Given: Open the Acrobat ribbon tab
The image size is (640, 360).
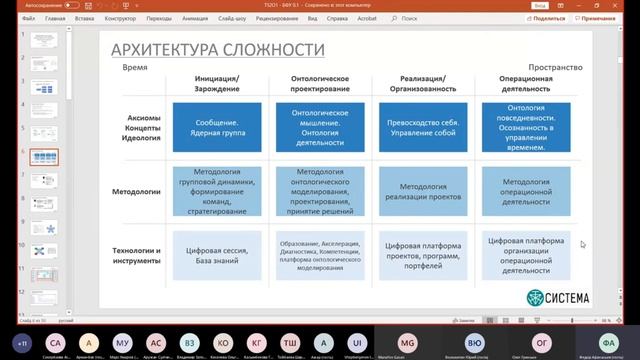Looking at the screenshot, I should coord(367,18).
